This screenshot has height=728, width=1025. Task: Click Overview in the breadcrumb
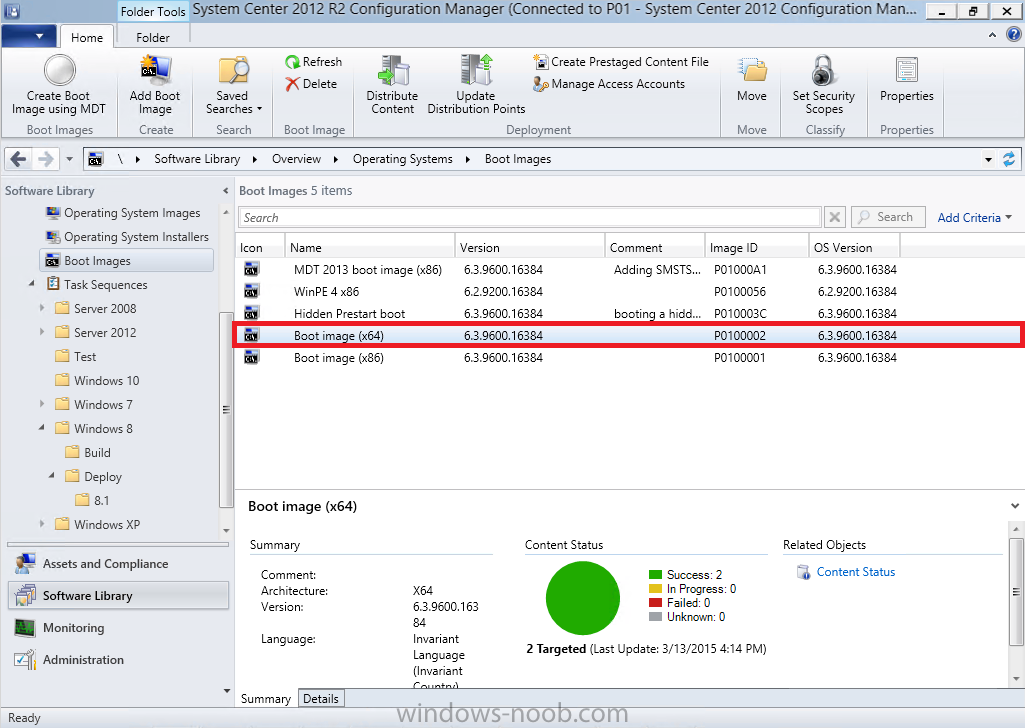click(296, 159)
